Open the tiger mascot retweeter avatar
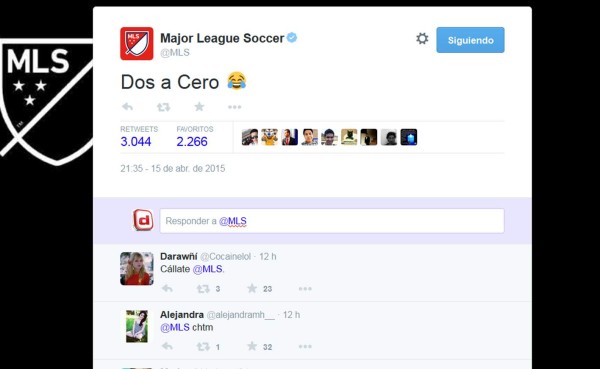This screenshot has height=369, width=600. (x=270, y=137)
